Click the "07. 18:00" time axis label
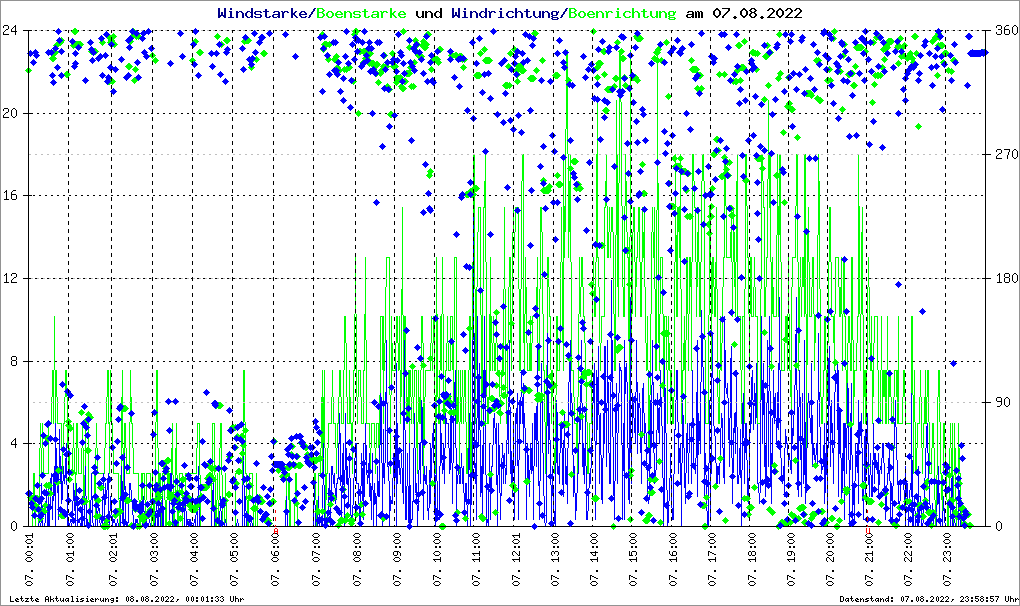1020x606 pixels. [x=752, y=560]
